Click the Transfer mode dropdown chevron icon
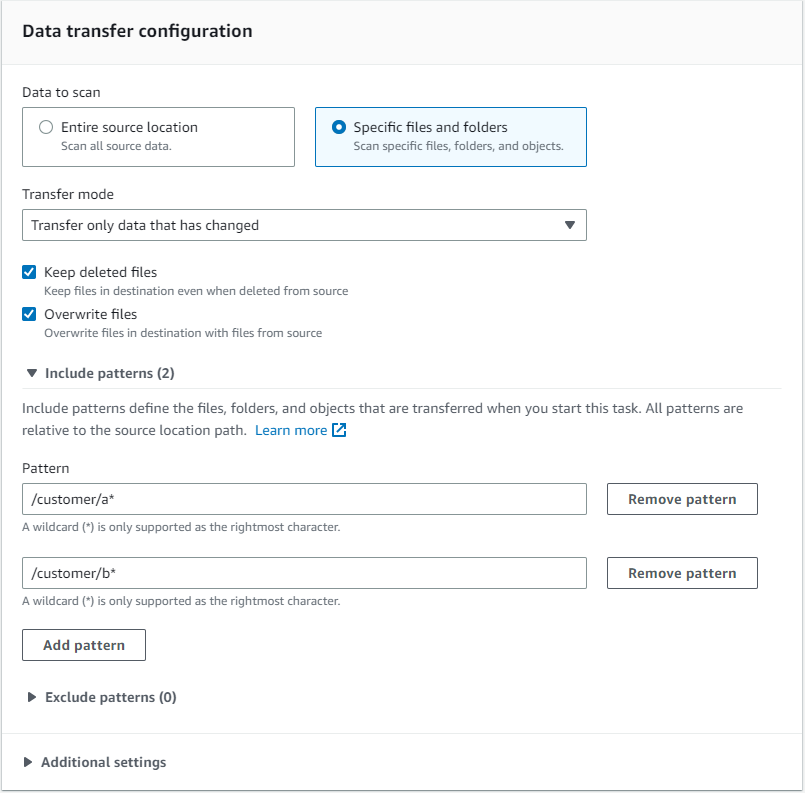805x793 pixels. [x=571, y=224]
